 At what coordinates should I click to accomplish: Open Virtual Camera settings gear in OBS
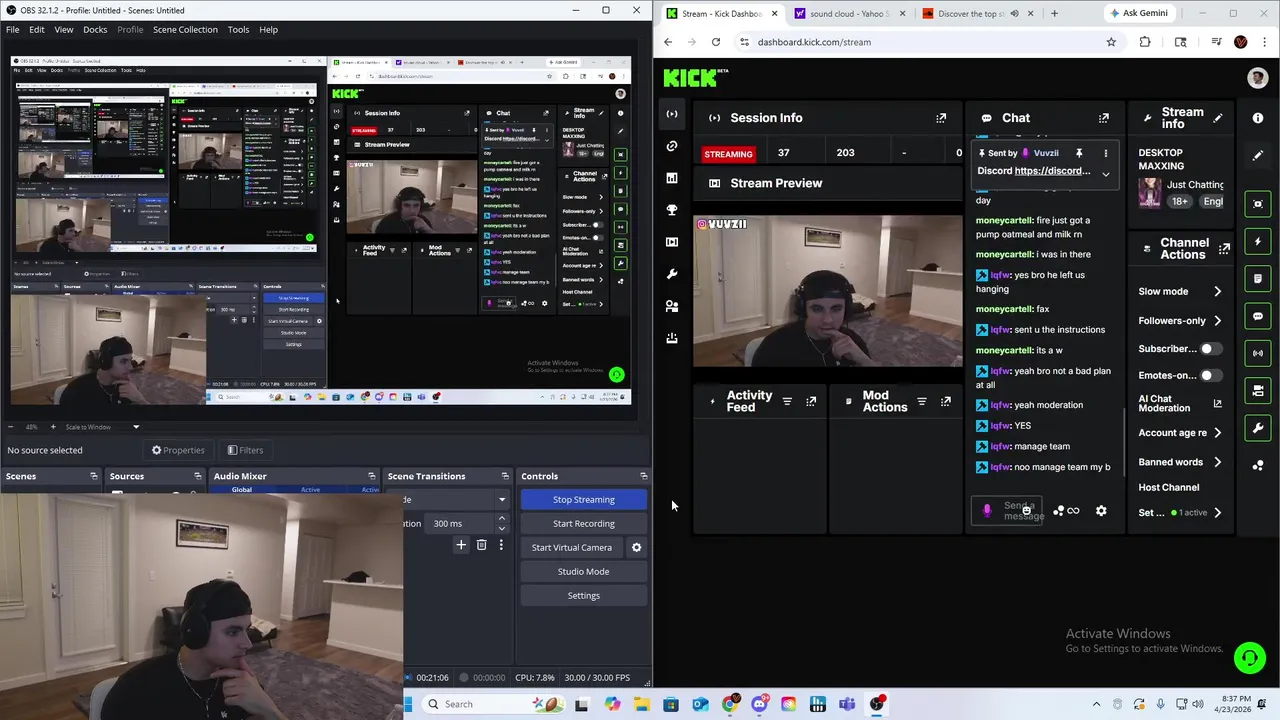tap(636, 548)
